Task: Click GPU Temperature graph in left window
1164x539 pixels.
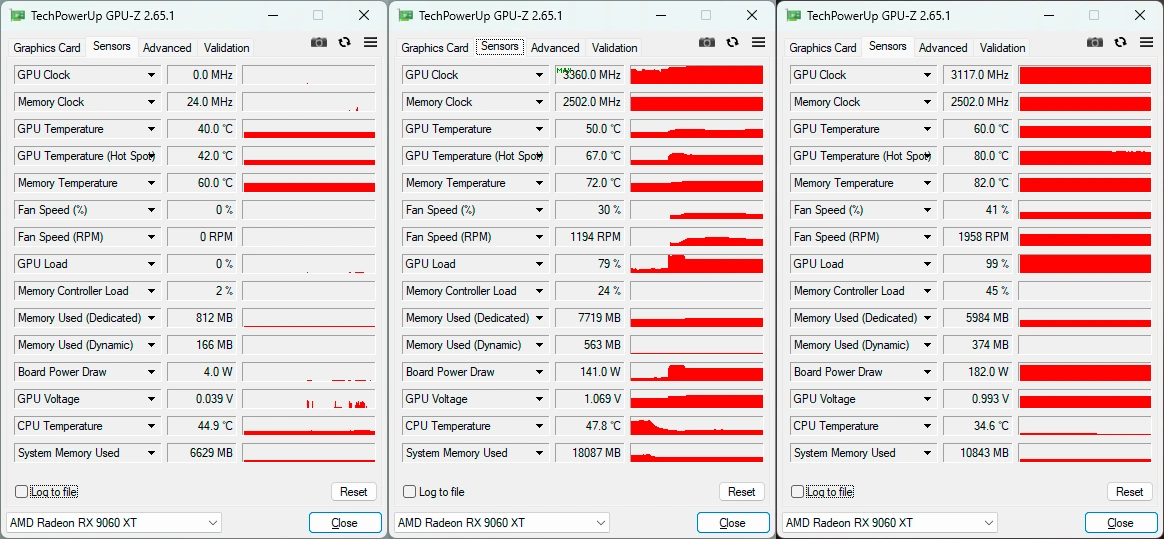Action: tap(309, 129)
